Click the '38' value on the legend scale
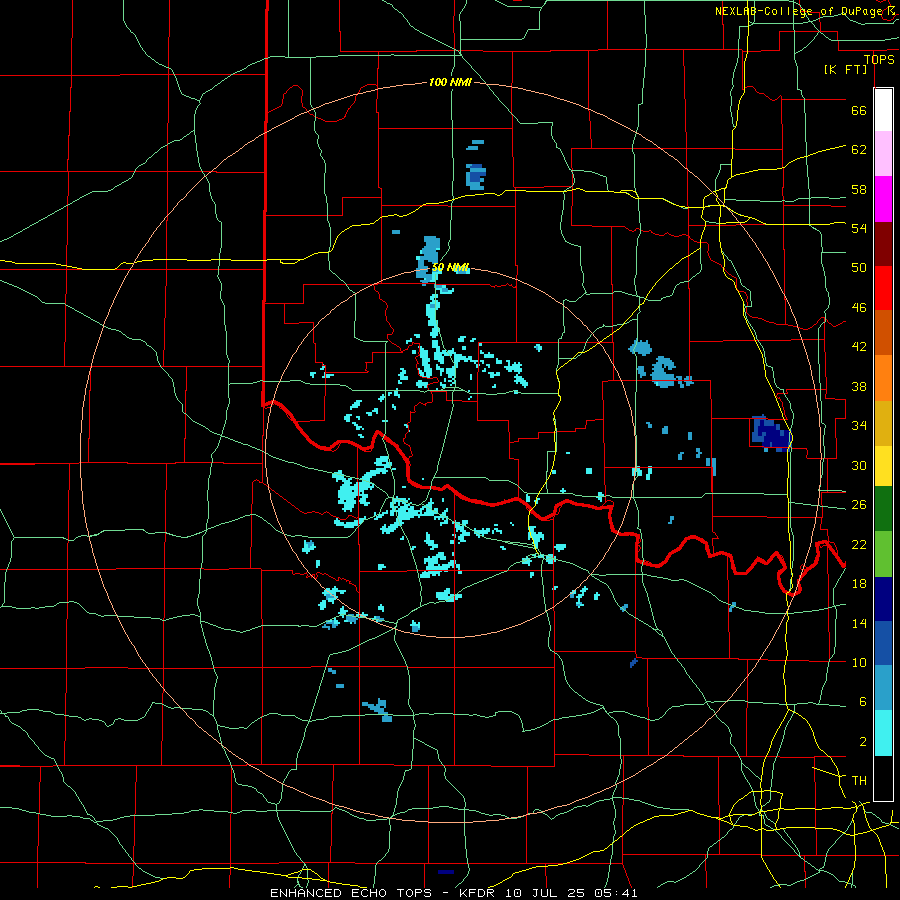The height and width of the screenshot is (900, 900). (859, 387)
